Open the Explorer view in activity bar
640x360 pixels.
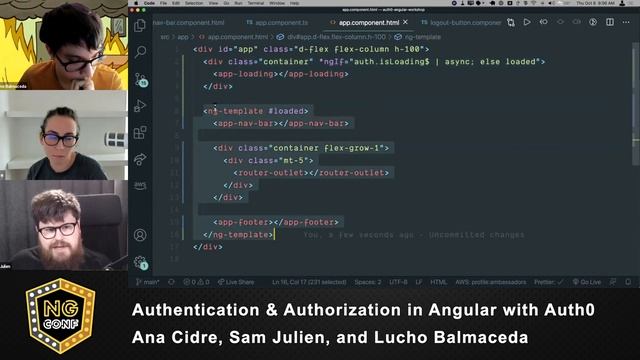[140, 25]
